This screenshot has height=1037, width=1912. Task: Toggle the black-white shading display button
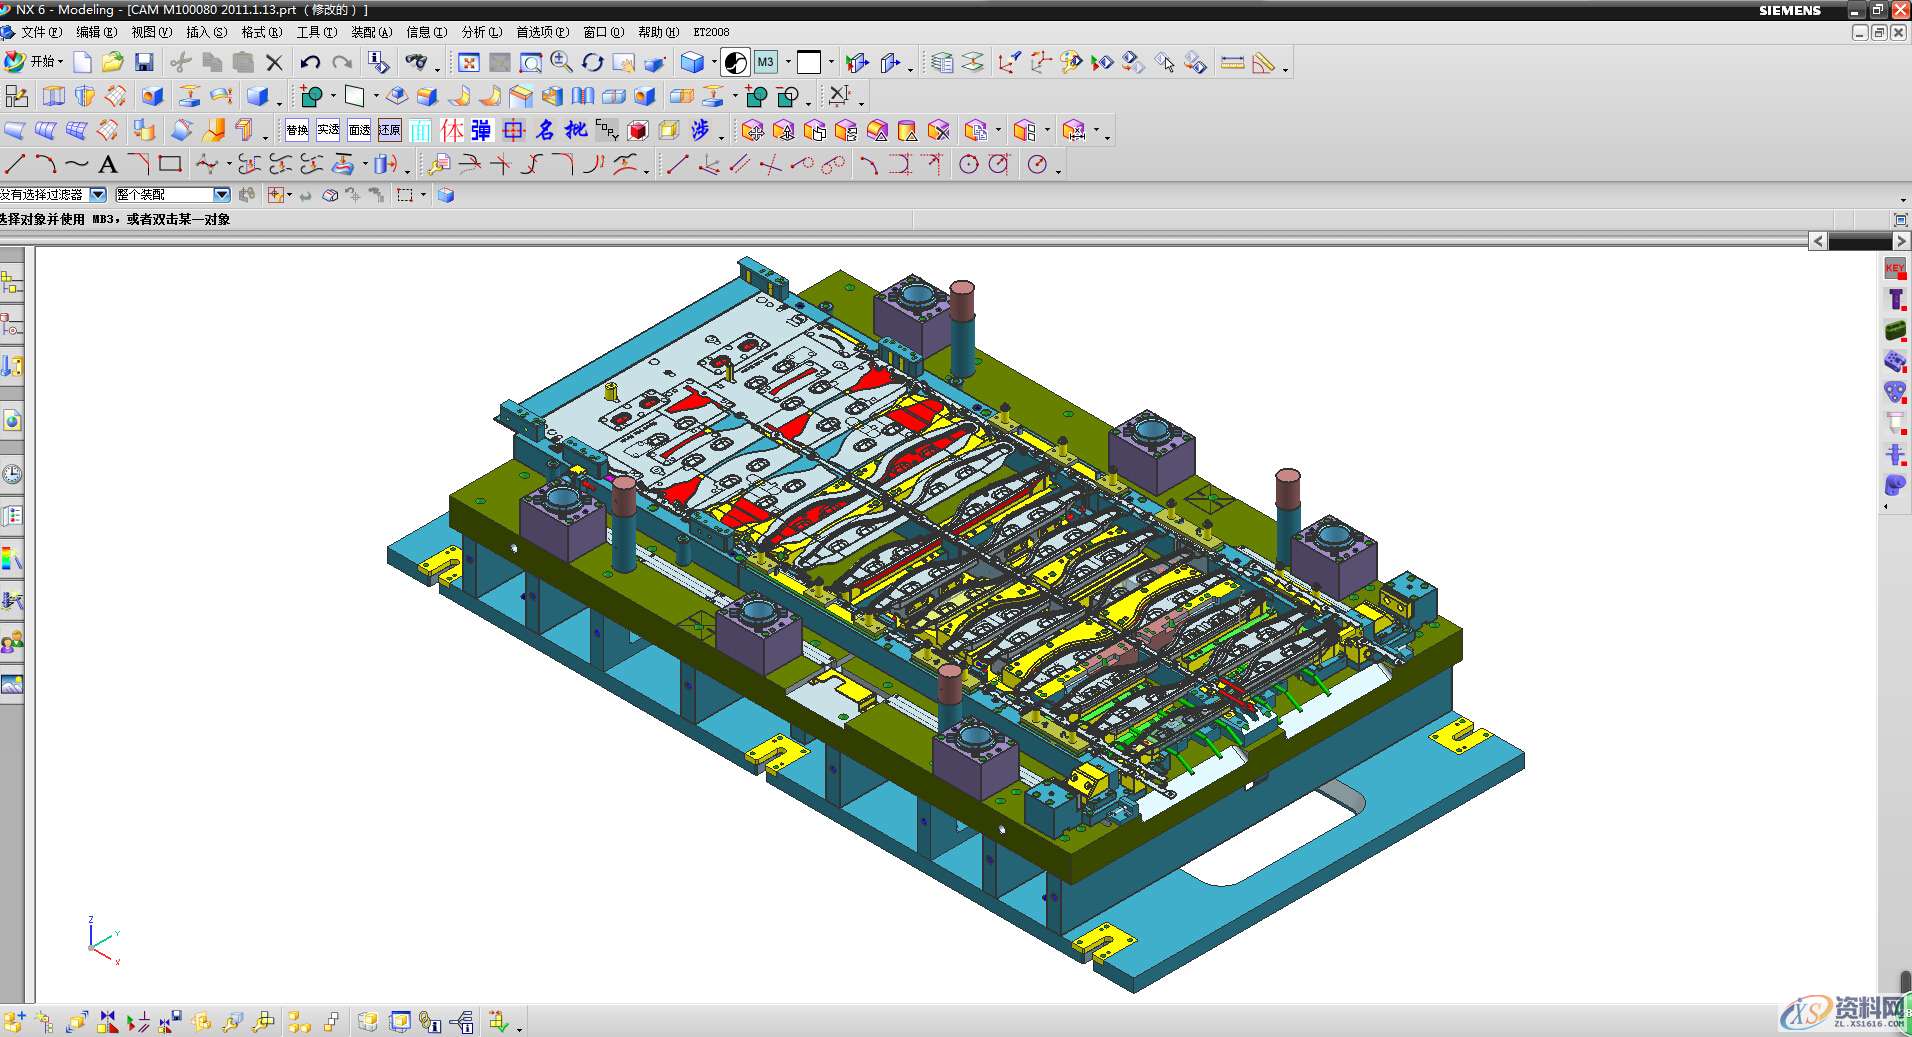point(735,63)
